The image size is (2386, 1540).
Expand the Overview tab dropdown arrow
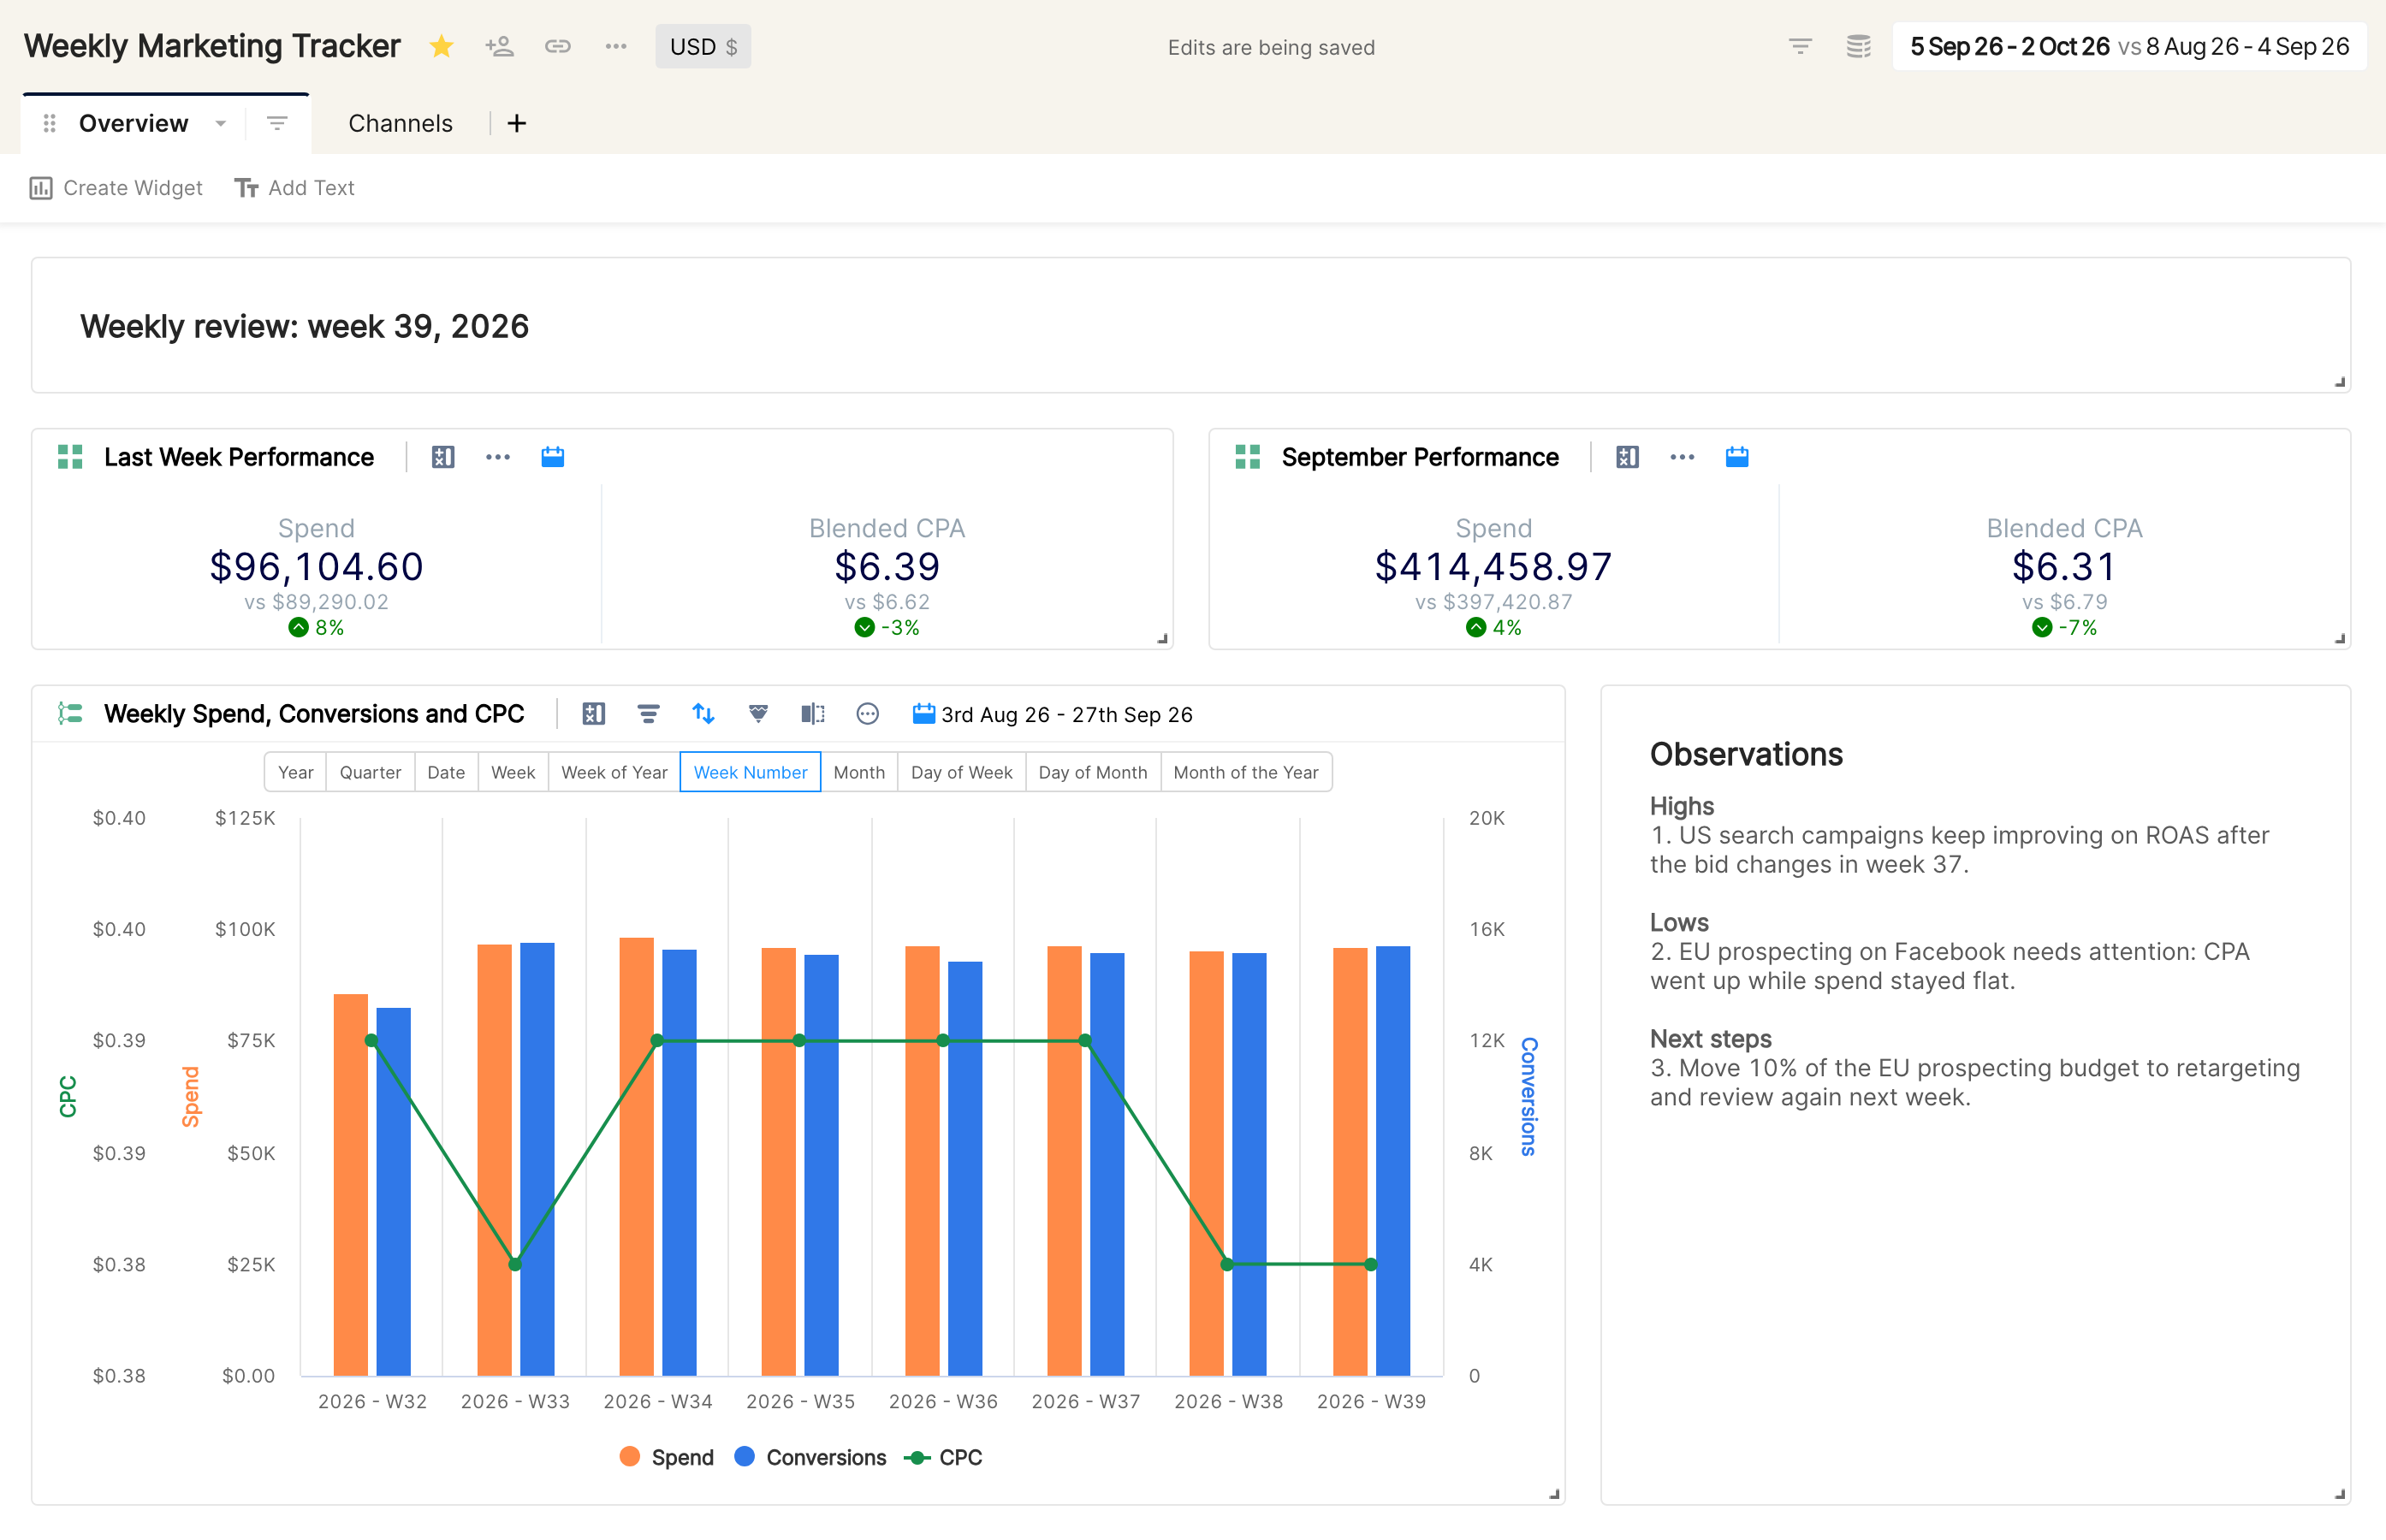tap(221, 123)
